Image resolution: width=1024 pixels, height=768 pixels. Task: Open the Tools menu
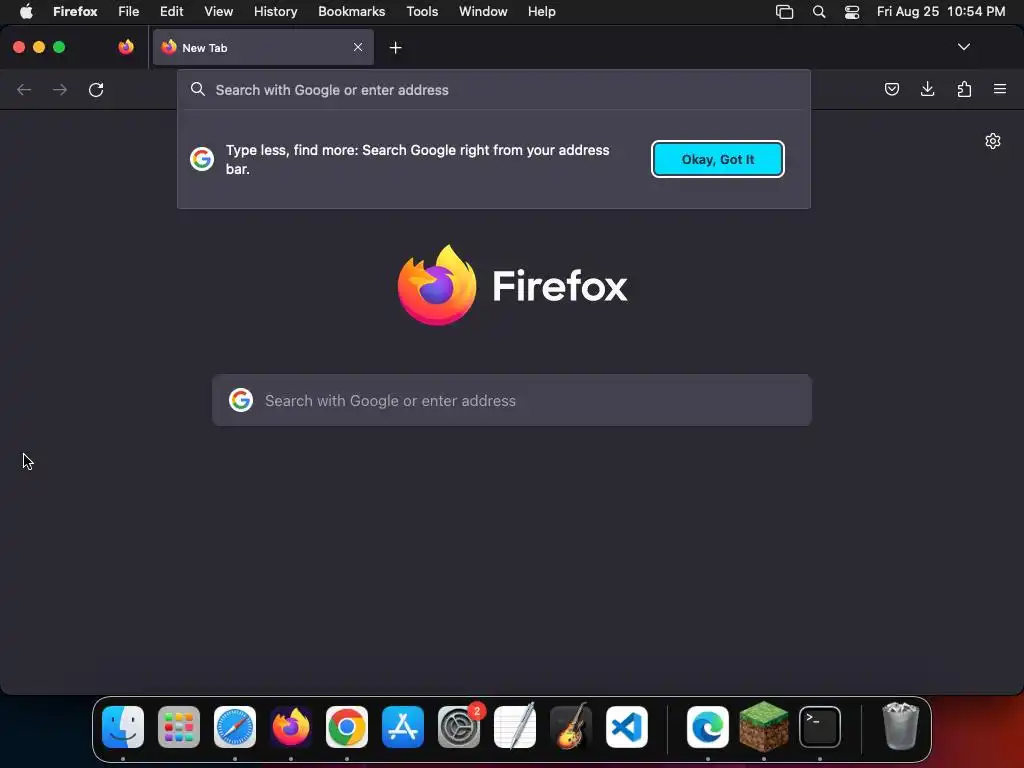(x=422, y=12)
